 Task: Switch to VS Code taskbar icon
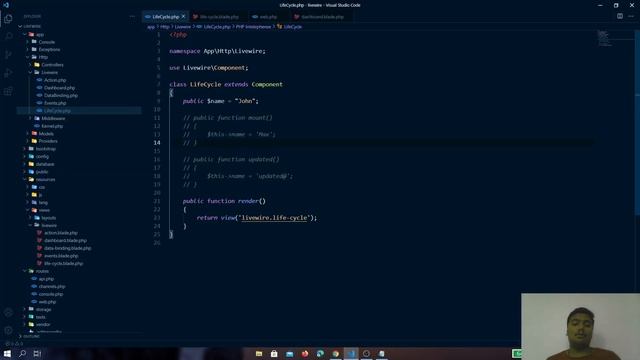351,353
